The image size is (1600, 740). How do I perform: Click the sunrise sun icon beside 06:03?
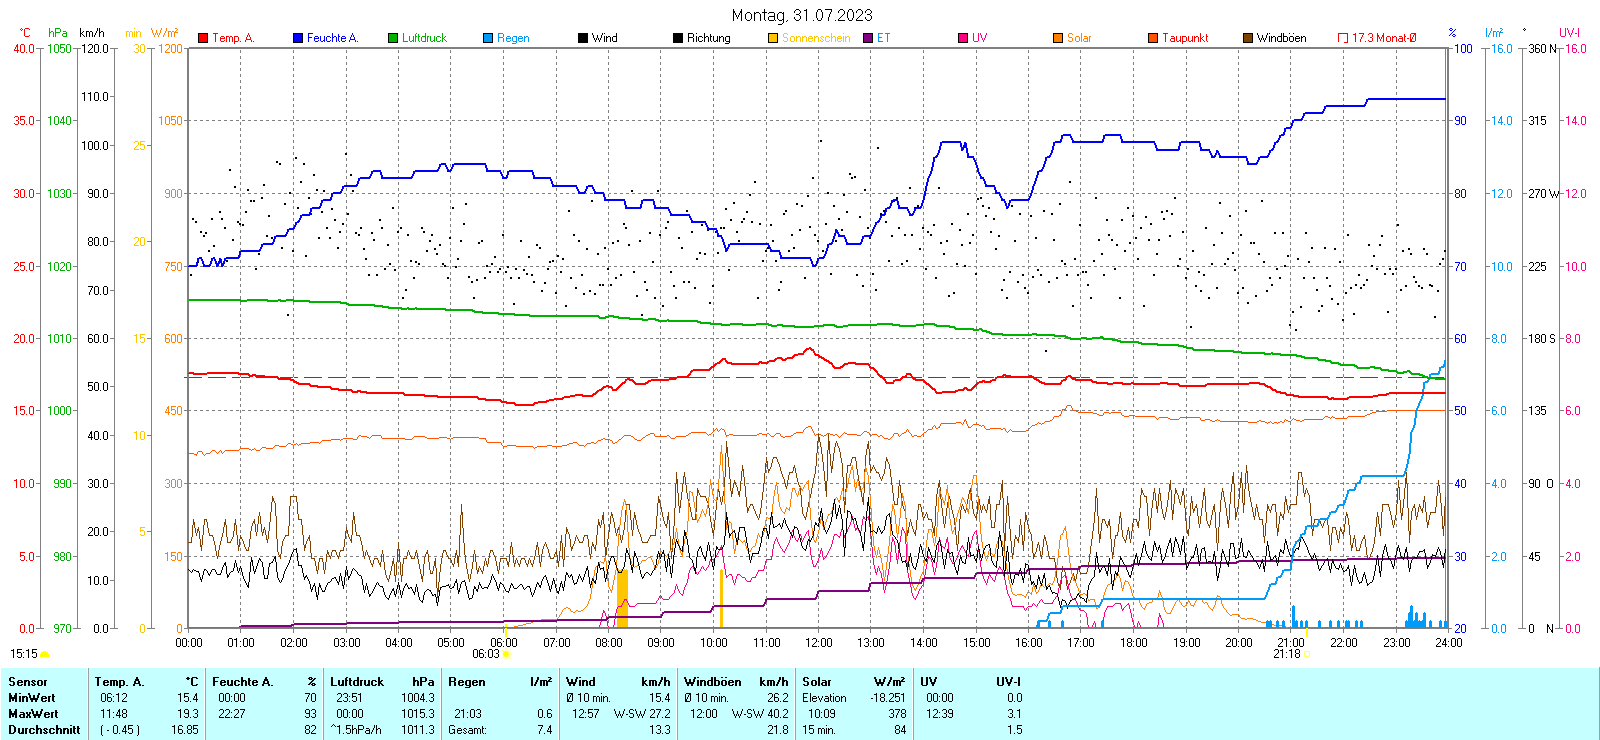pos(507,654)
